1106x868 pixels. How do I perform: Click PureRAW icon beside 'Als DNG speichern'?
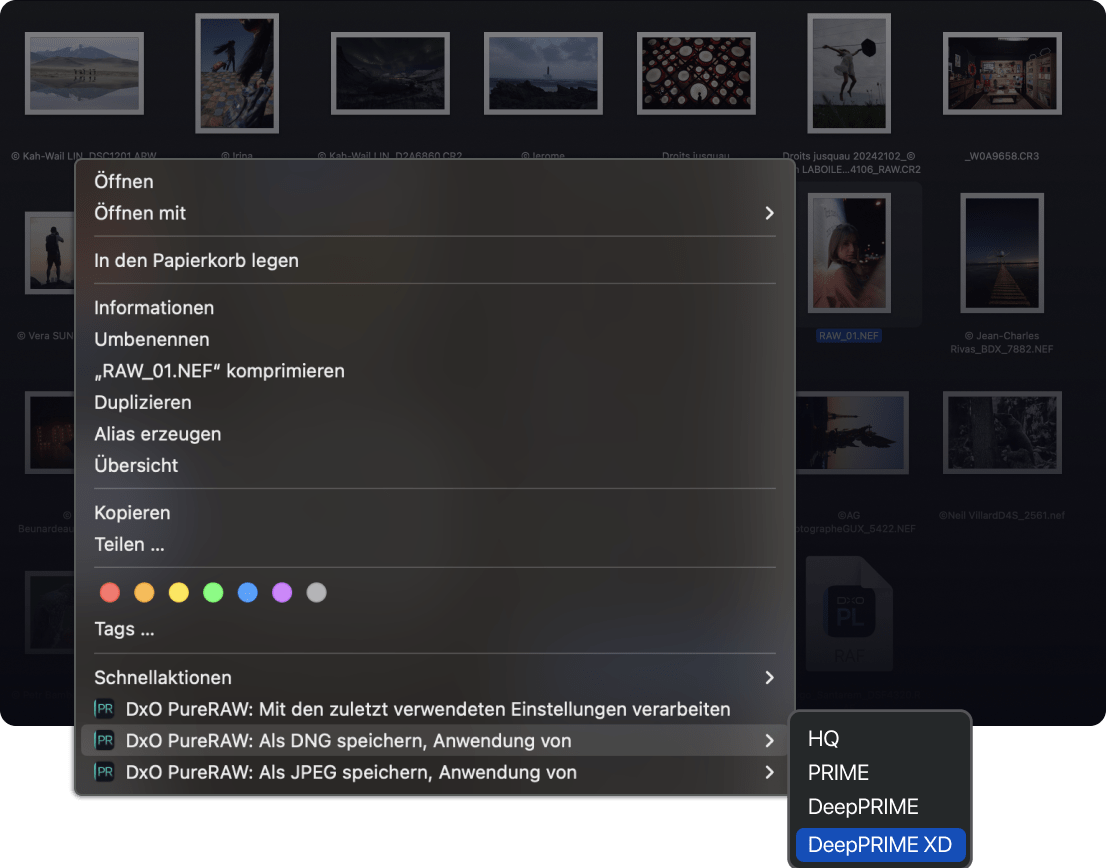(x=104, y=740)
